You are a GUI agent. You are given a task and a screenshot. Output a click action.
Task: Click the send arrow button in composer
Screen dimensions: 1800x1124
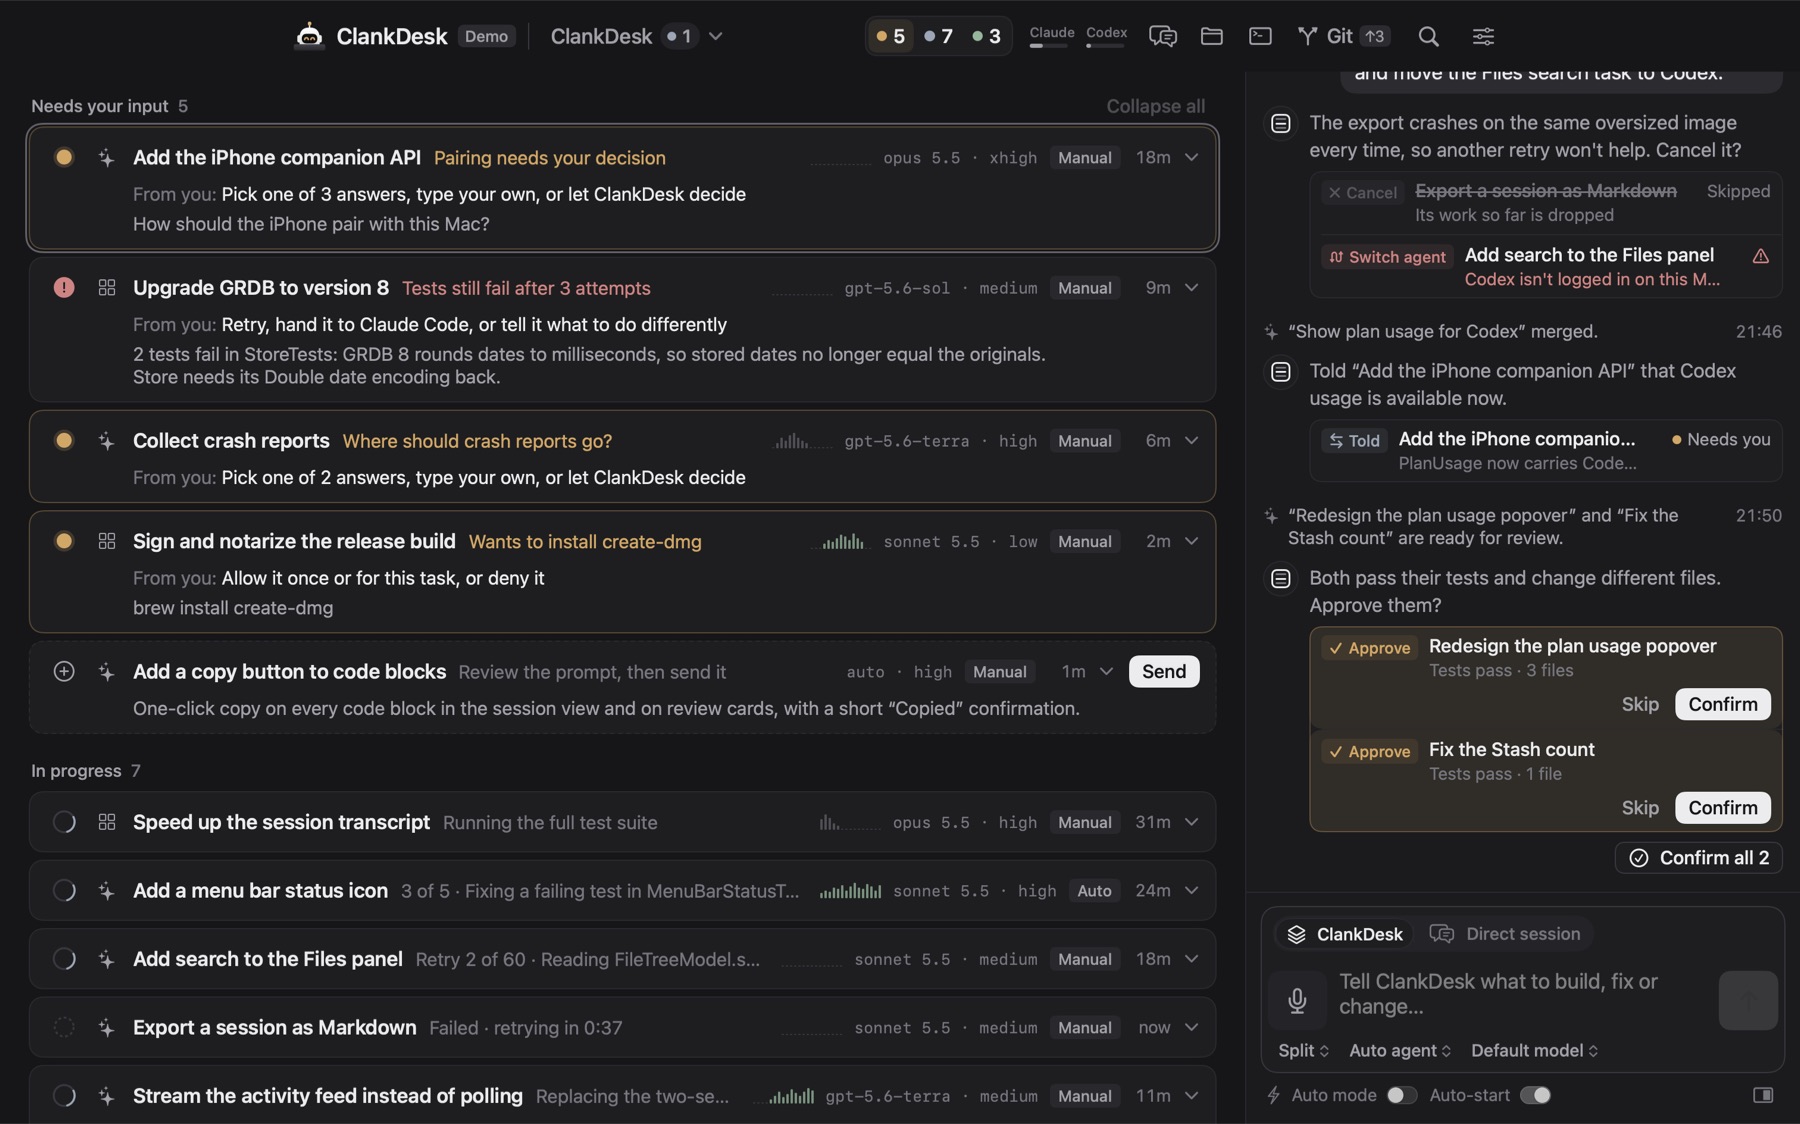click(1748, 1000)
